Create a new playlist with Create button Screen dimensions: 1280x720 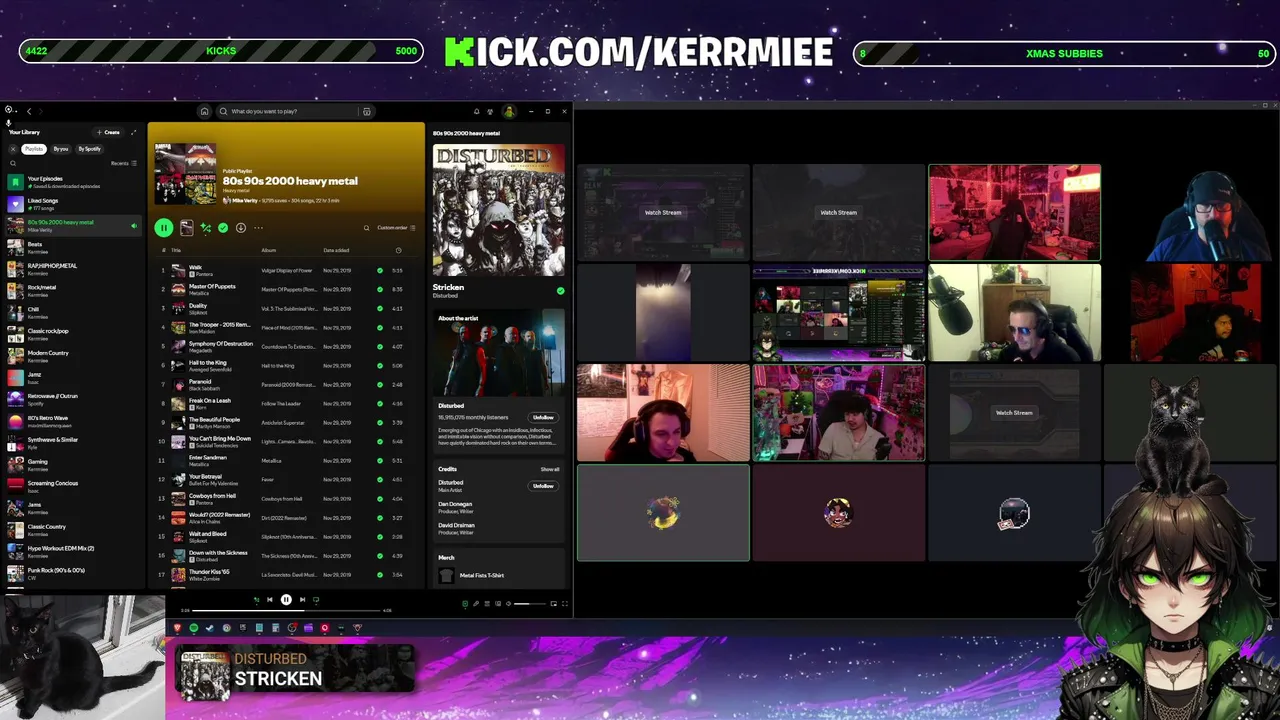[108, 132]
